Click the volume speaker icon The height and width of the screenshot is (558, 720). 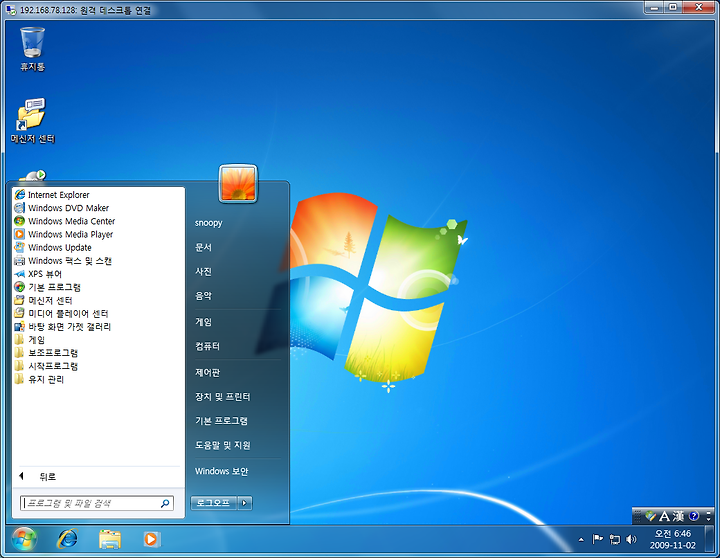coord(631,540)
